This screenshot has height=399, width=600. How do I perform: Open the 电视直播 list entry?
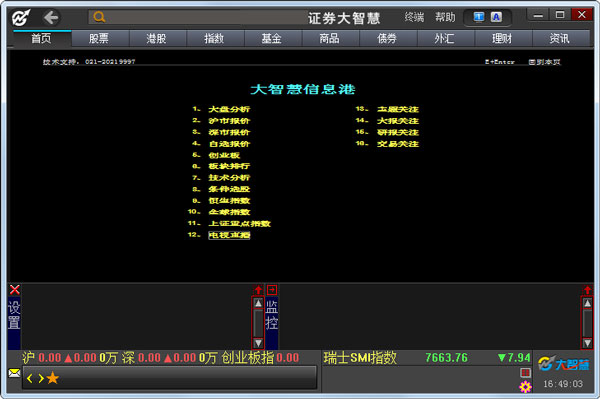[229, 235]
